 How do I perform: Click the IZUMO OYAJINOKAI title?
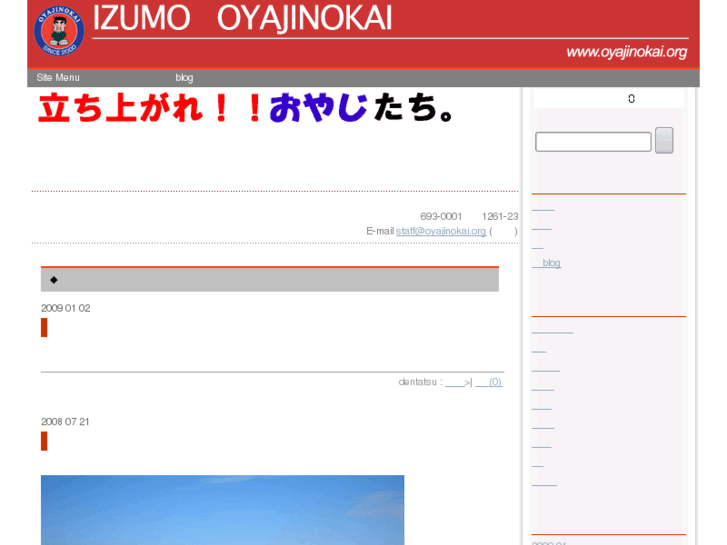point(242,19)
